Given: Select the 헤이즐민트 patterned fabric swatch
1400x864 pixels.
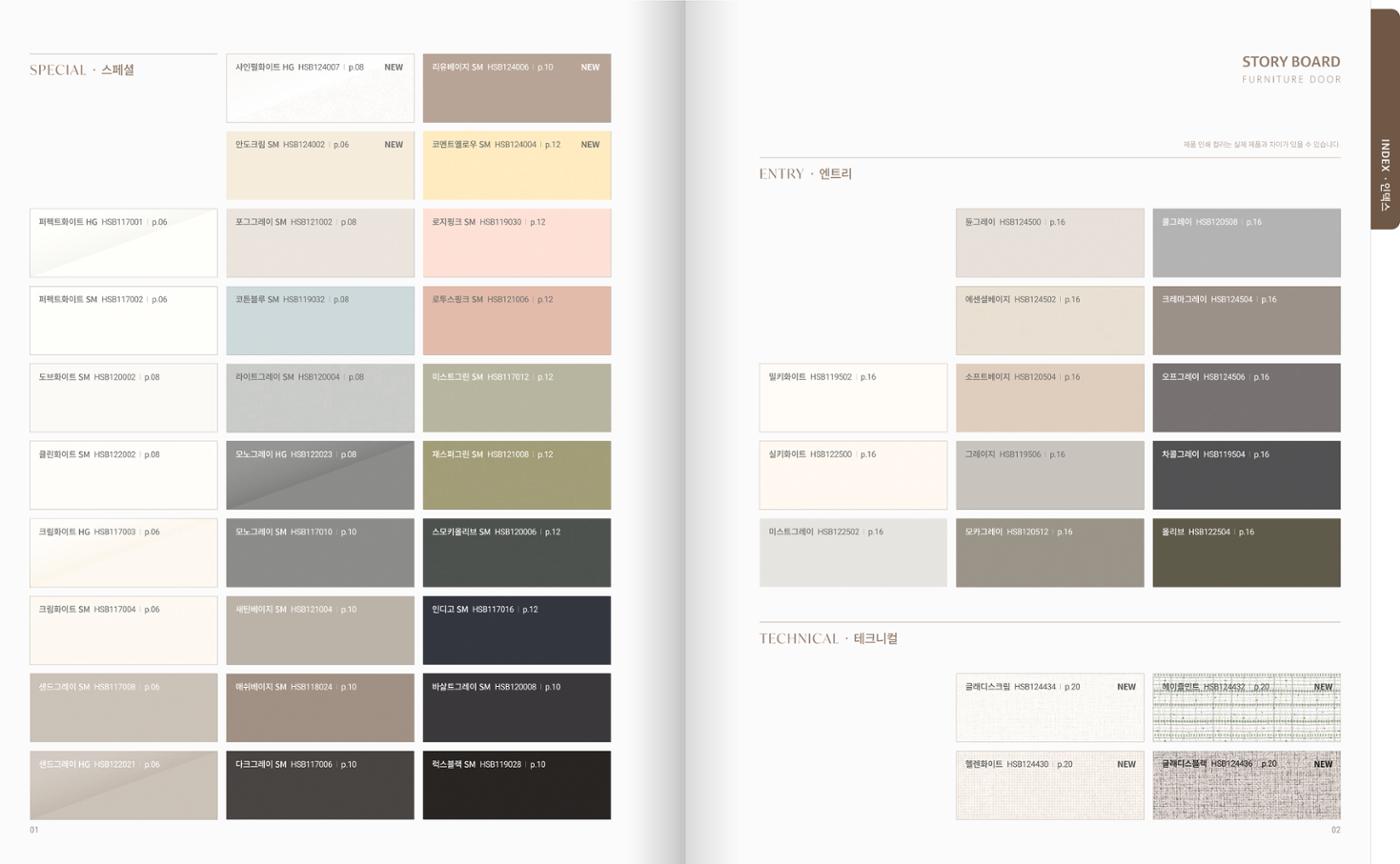Looking at the screenshot, I should click(x=1246, y=707).
